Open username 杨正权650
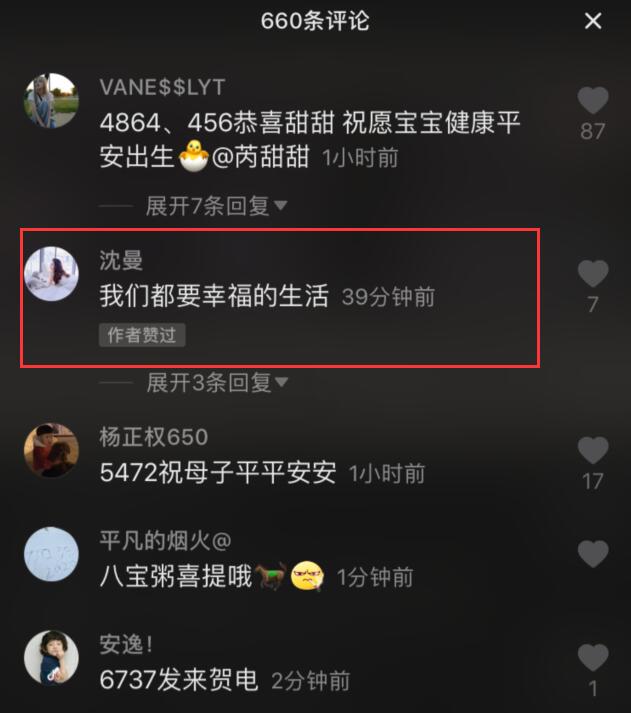 [x=154, y=437]
